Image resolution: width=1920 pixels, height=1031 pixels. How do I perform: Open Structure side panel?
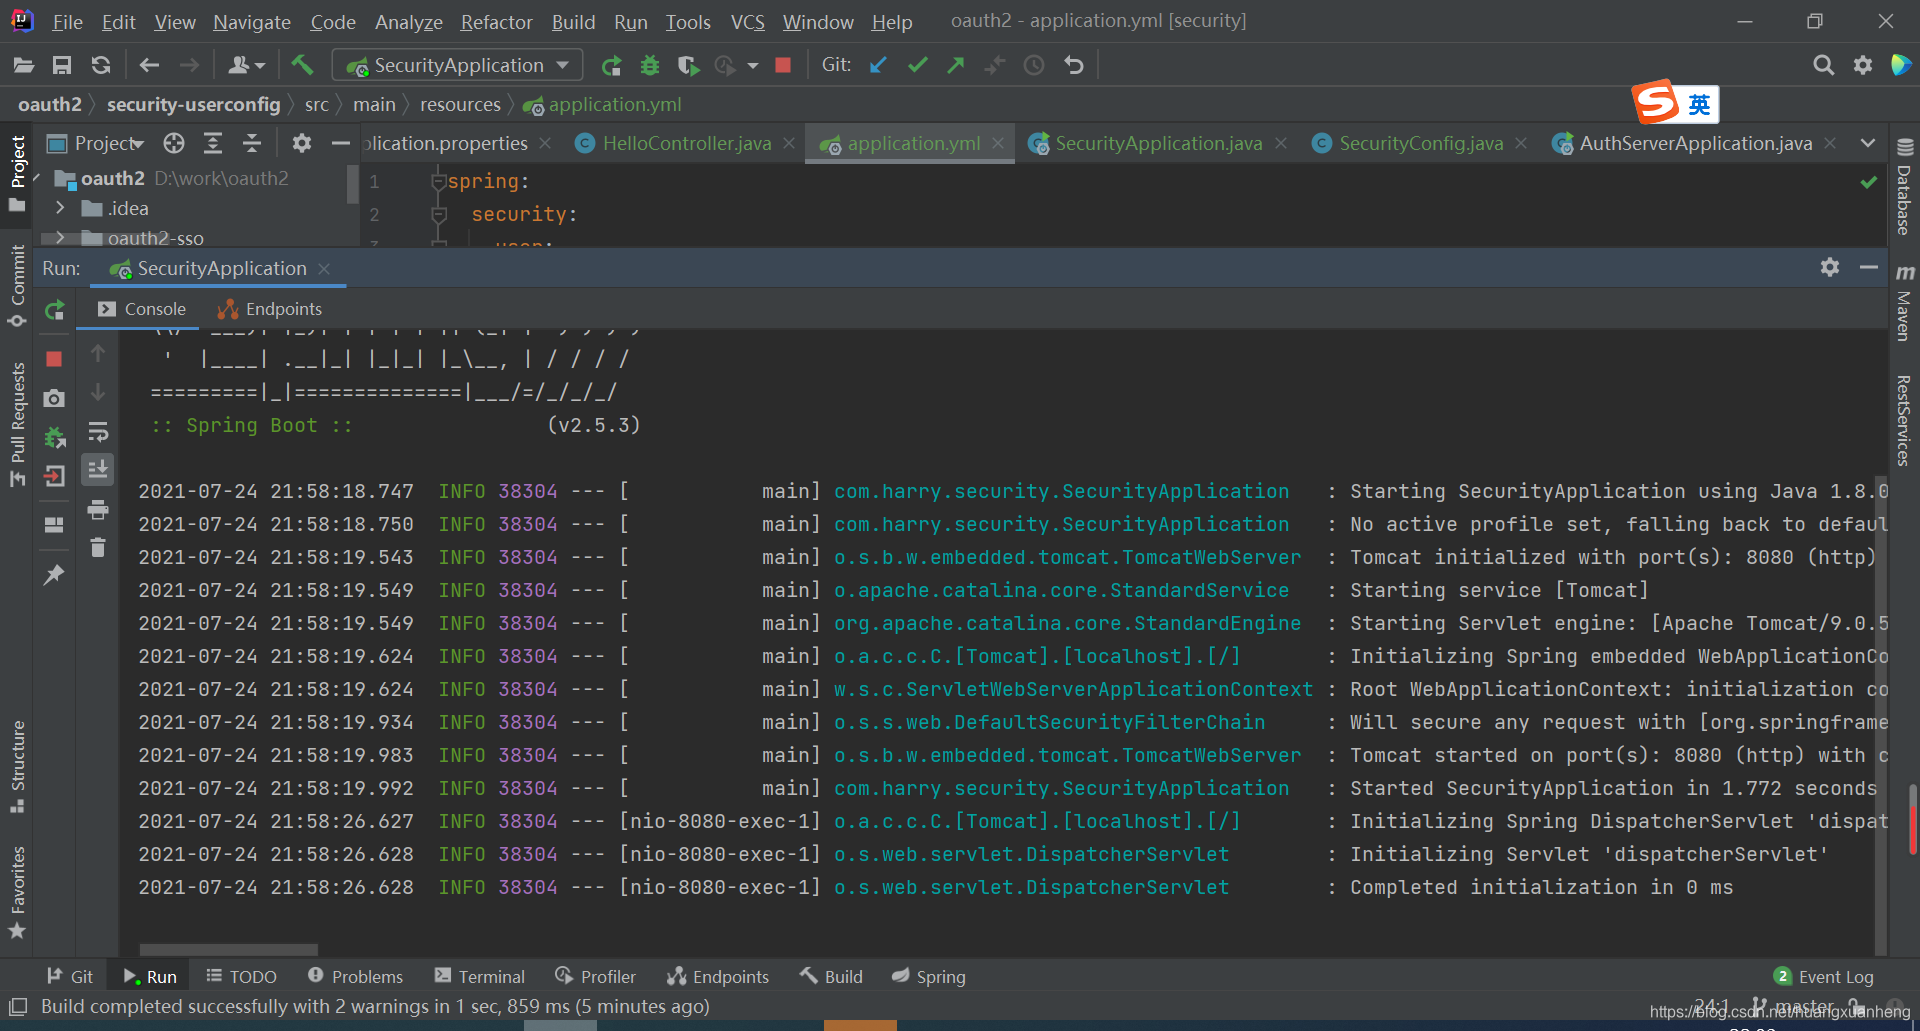tap(17, 766)
